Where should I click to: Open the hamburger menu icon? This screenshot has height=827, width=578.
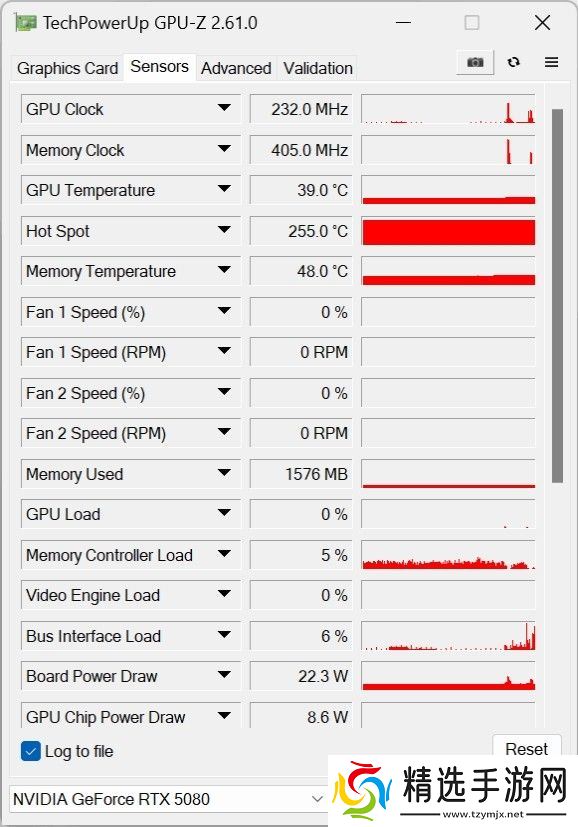550,61
